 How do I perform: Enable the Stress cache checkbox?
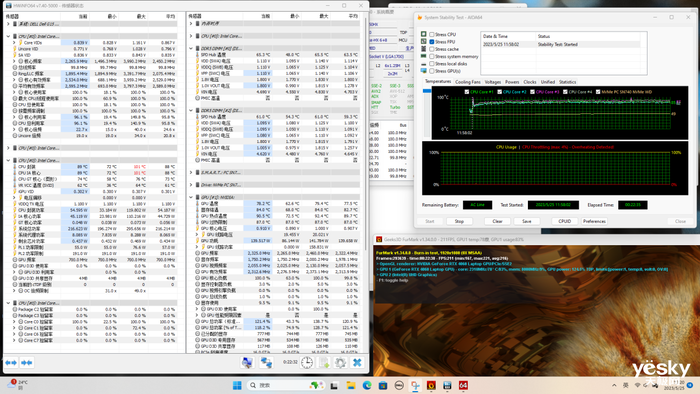432,49
